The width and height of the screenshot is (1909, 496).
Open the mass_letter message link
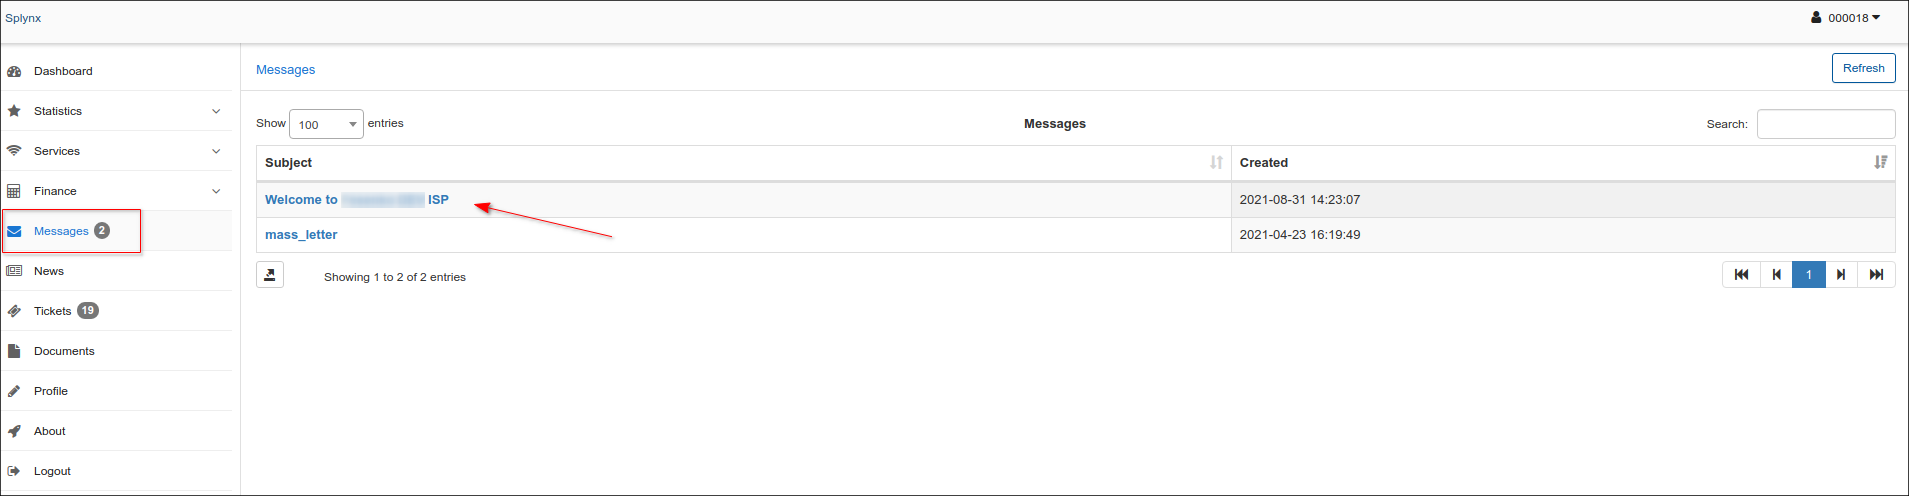301,235
